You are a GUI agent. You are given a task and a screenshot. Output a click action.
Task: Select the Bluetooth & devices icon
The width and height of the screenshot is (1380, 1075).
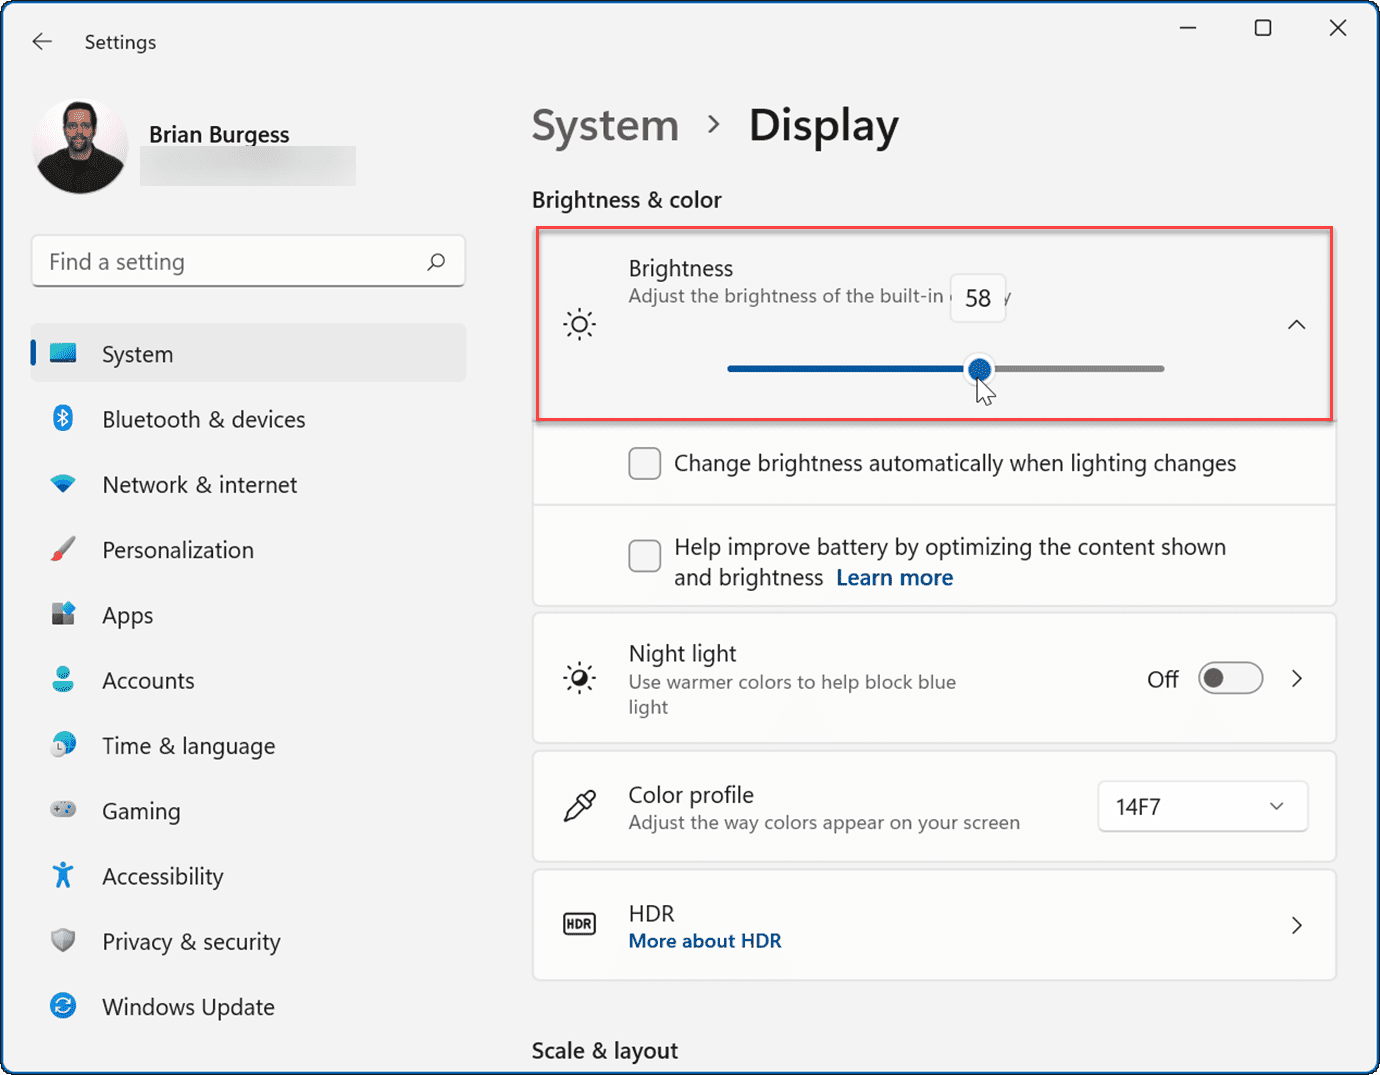(62, 418)
